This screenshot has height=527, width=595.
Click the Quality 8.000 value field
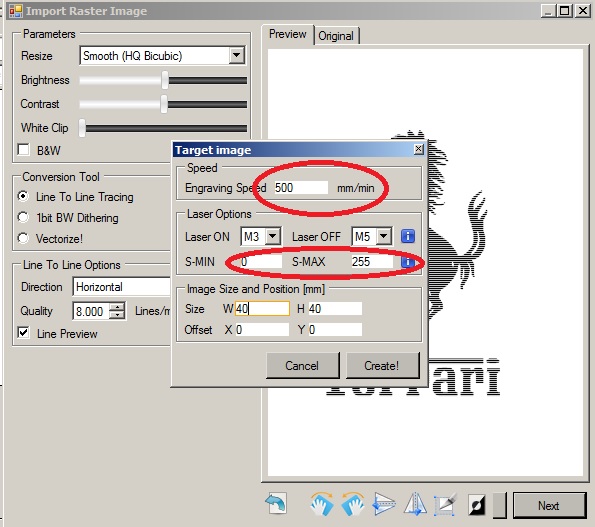pos(91,311)
